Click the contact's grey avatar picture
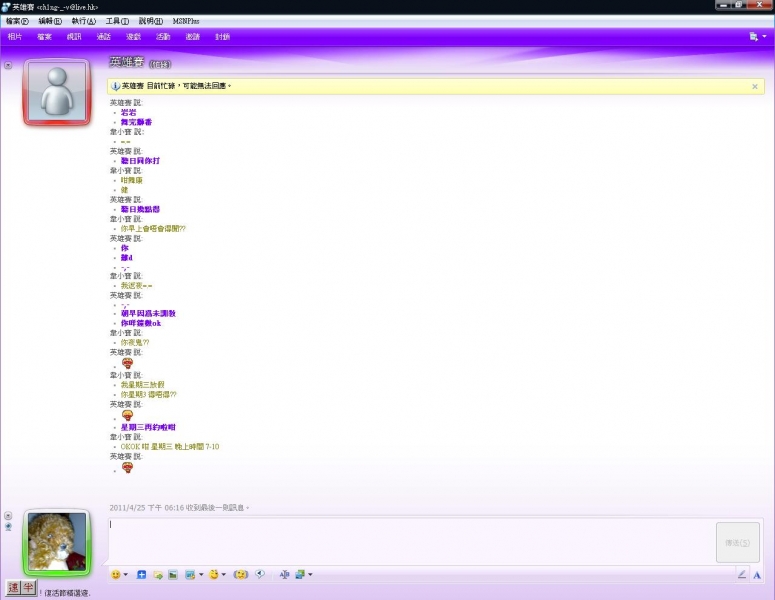Viewport: 775px width, 600px height. pyautogui.click(x=57, y=92)
